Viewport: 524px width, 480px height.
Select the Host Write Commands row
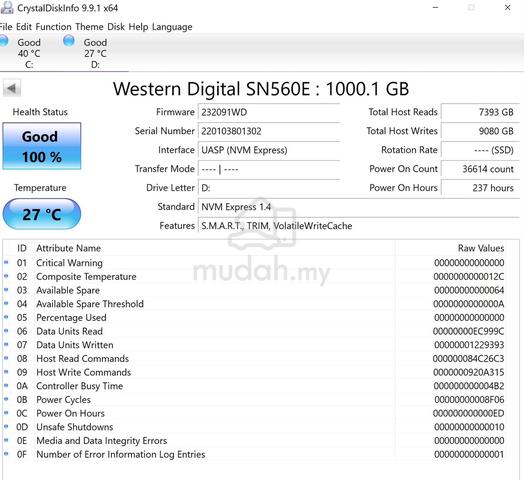tap(254, 372)
